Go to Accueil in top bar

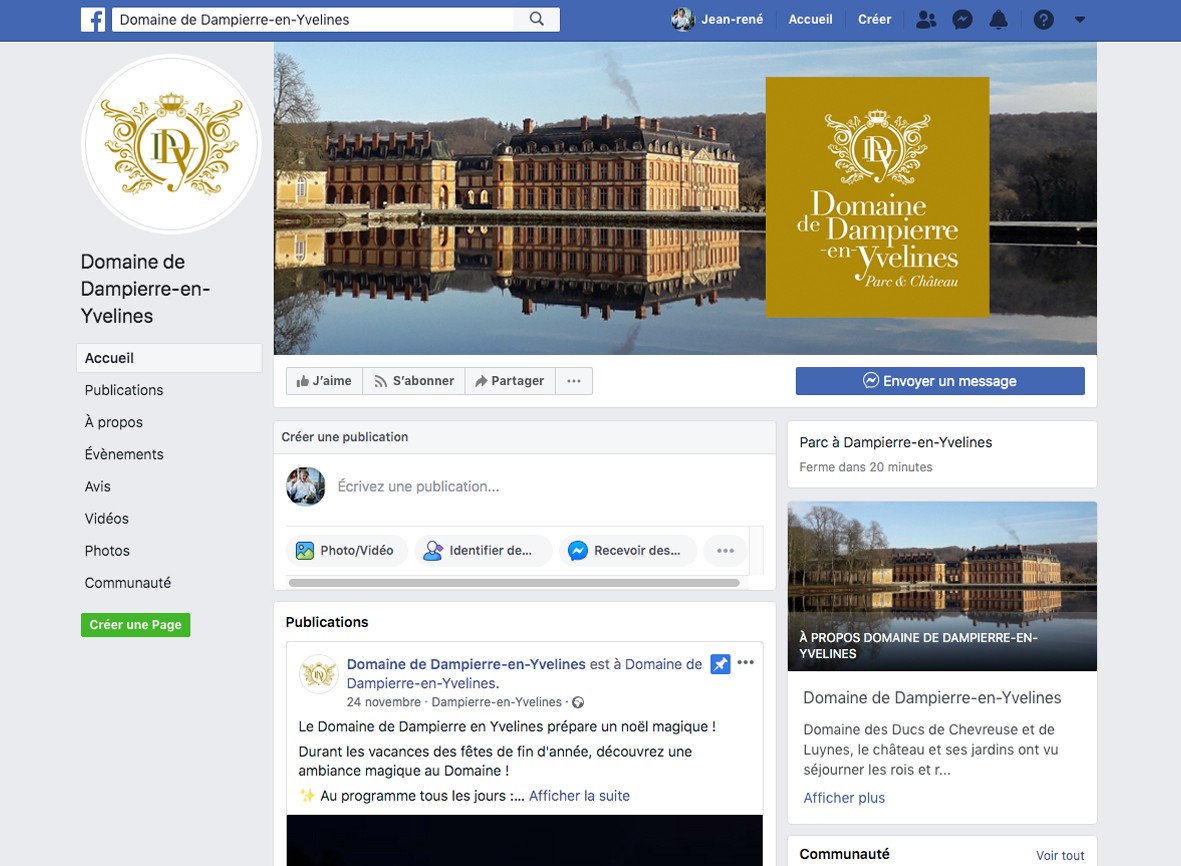point(810,20)
